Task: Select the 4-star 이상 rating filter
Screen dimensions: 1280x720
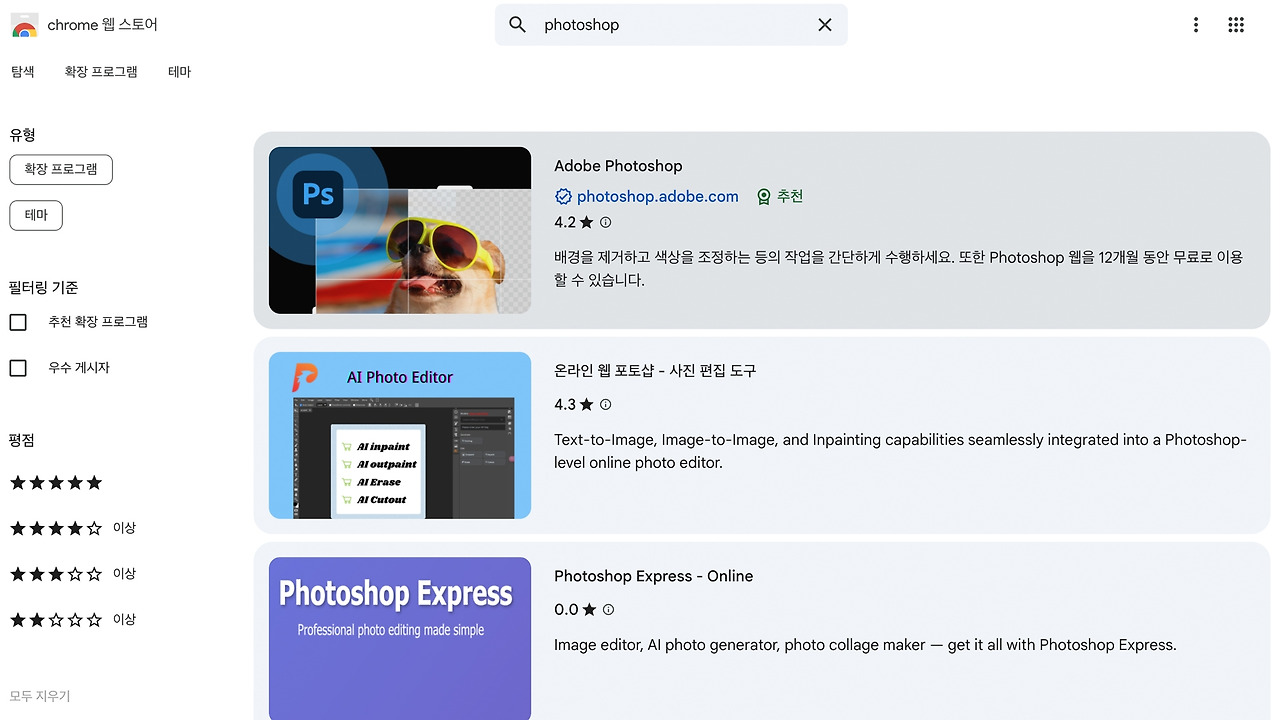Action: click(72, 528)
